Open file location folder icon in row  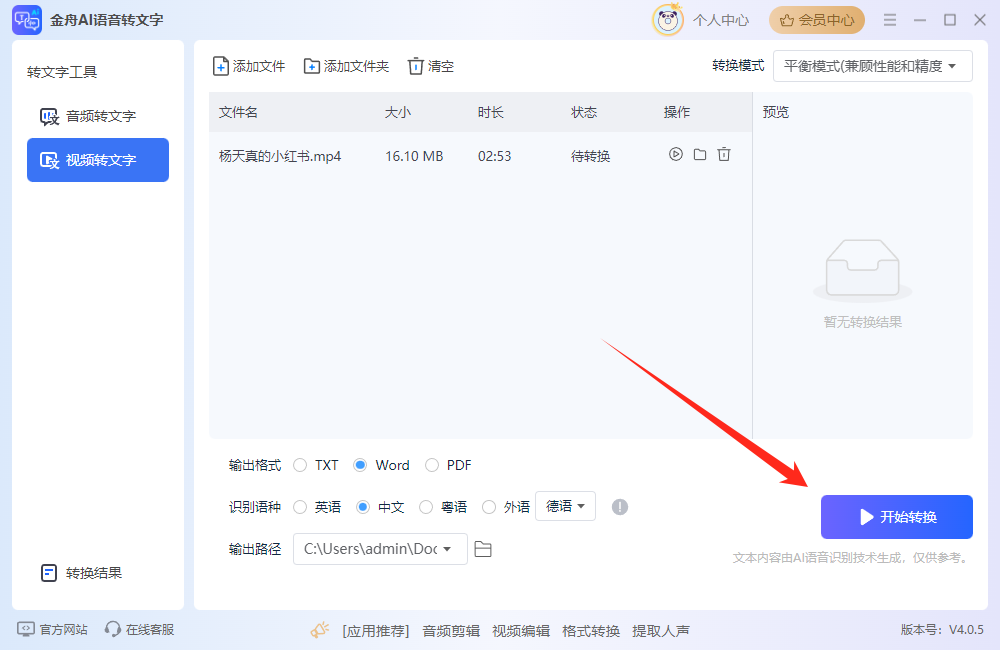700,155
